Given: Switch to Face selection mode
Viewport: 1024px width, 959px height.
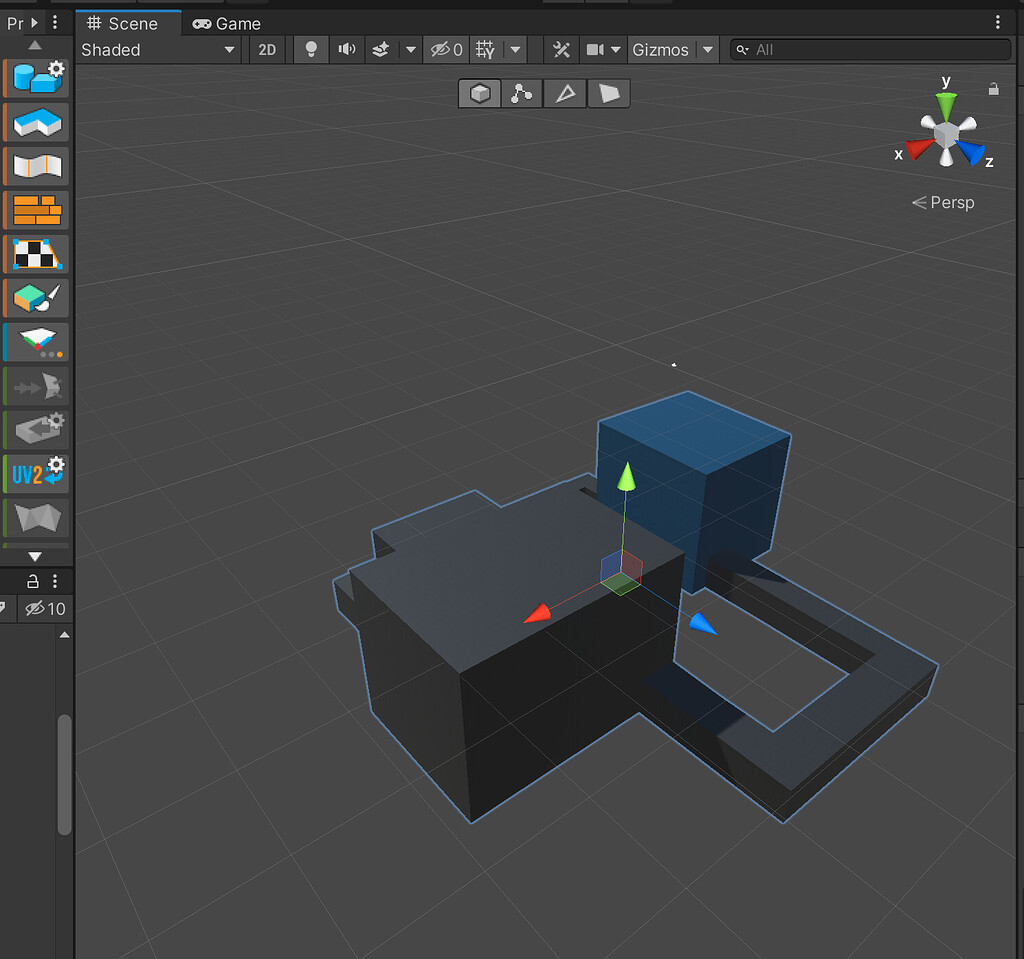Looking at the screenshot, I should tap(608, 92).
